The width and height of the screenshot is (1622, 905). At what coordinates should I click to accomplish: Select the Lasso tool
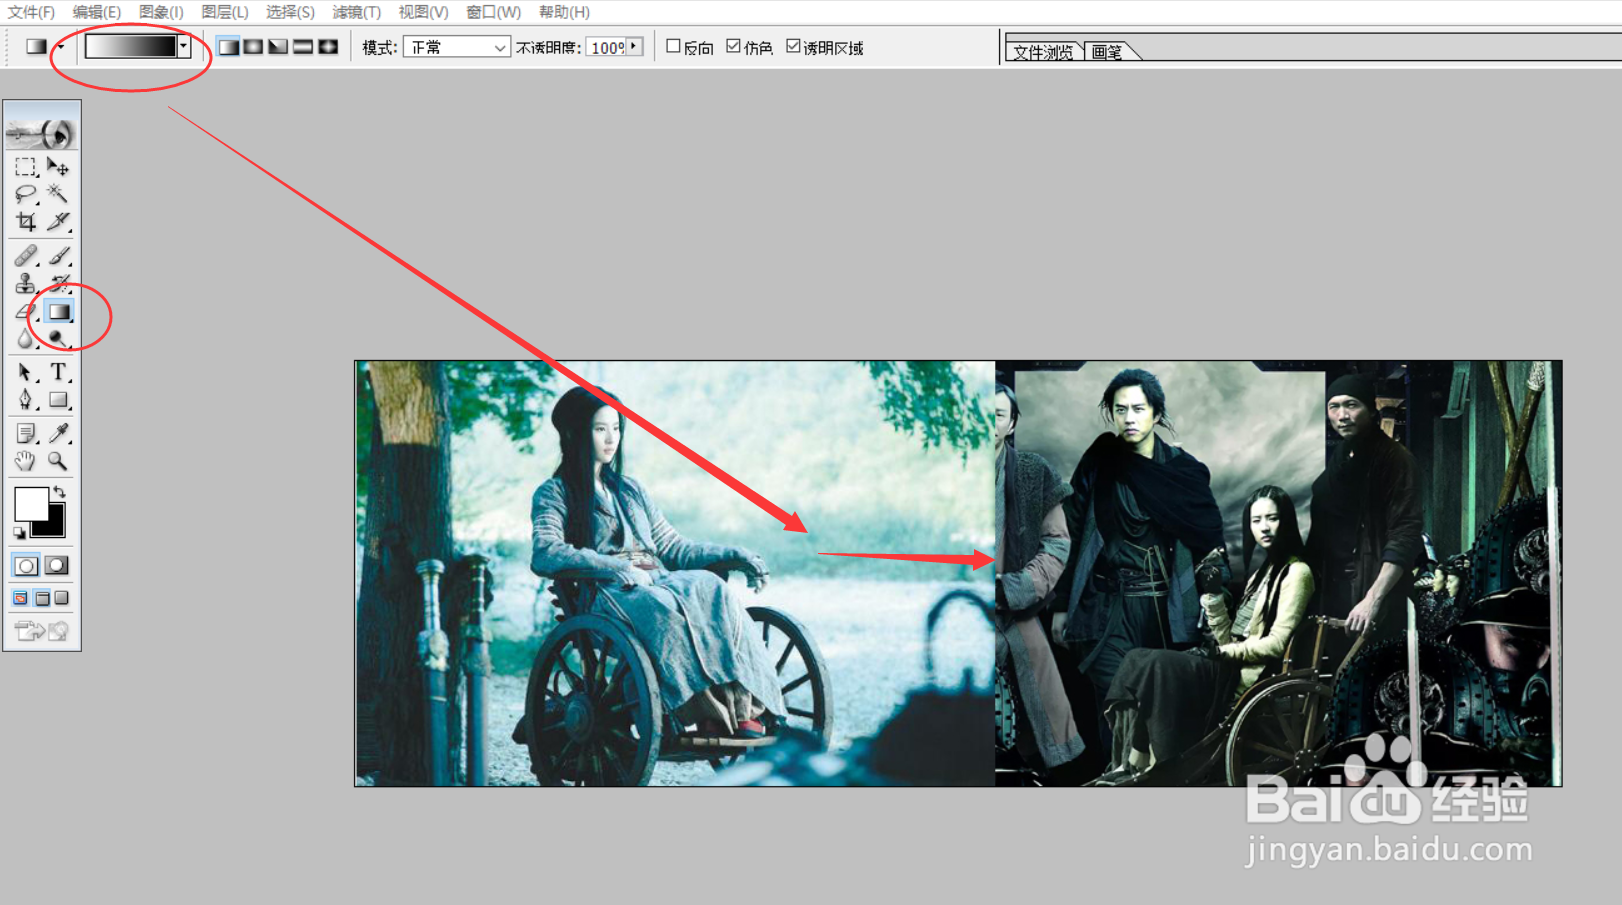(26, 194)
